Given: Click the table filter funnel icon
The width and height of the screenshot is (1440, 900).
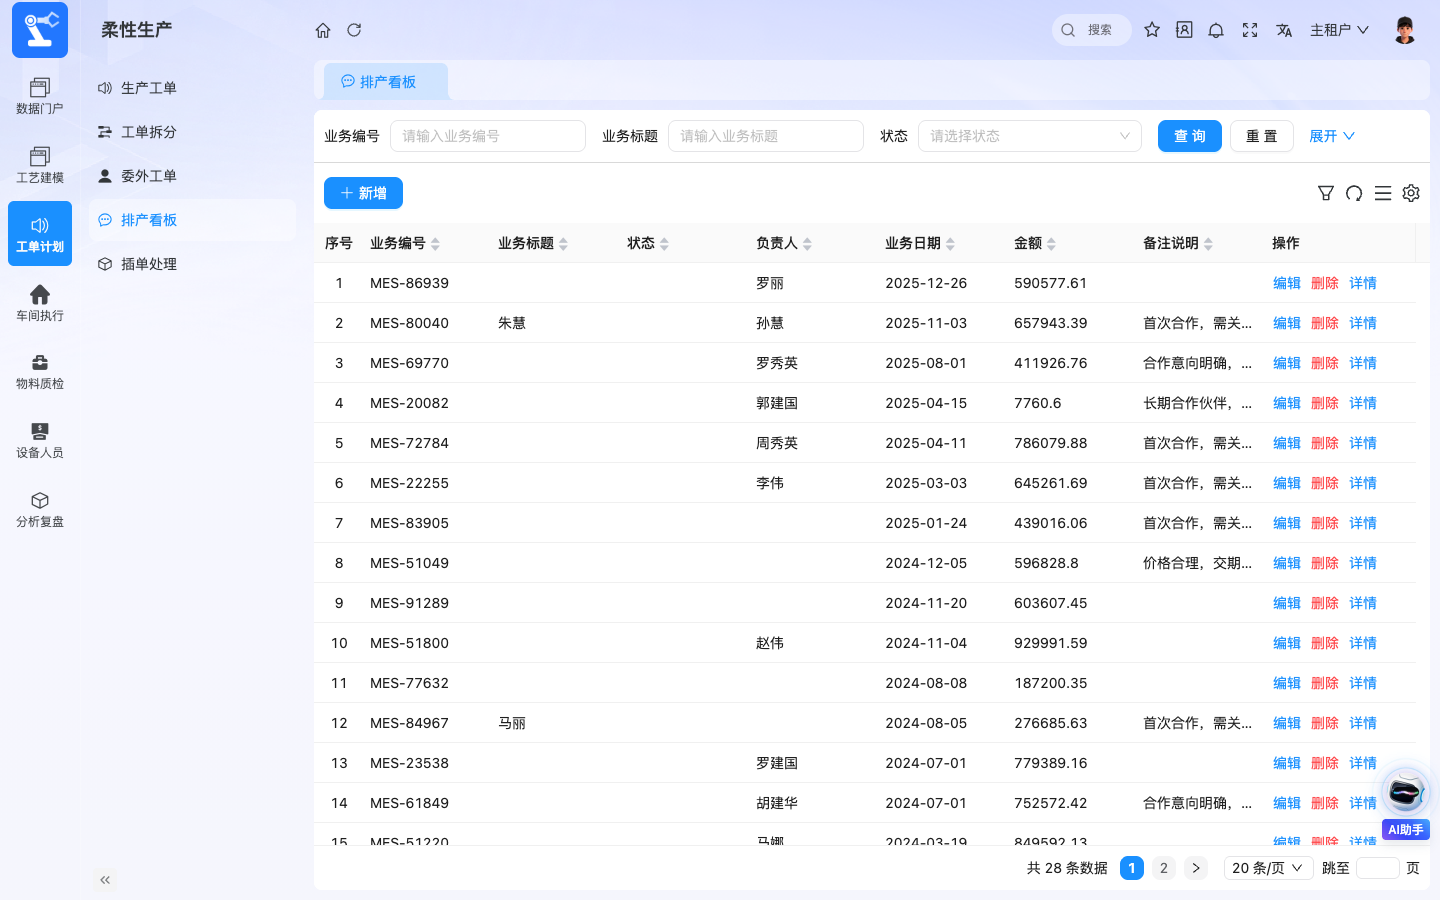Looking at the screenshot, I should coord(1326,193).
